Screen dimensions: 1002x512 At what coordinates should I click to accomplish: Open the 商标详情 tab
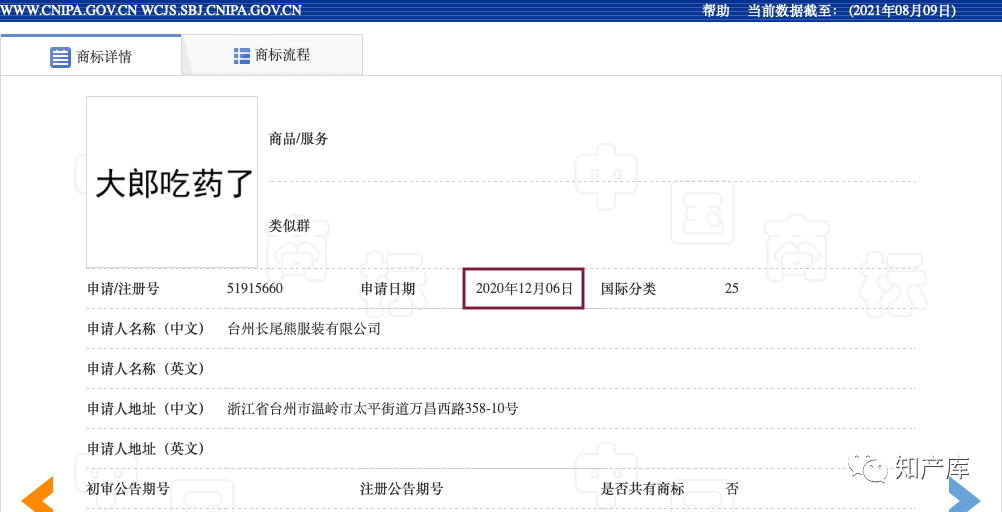pyautogui.click(x=91, y=56)
